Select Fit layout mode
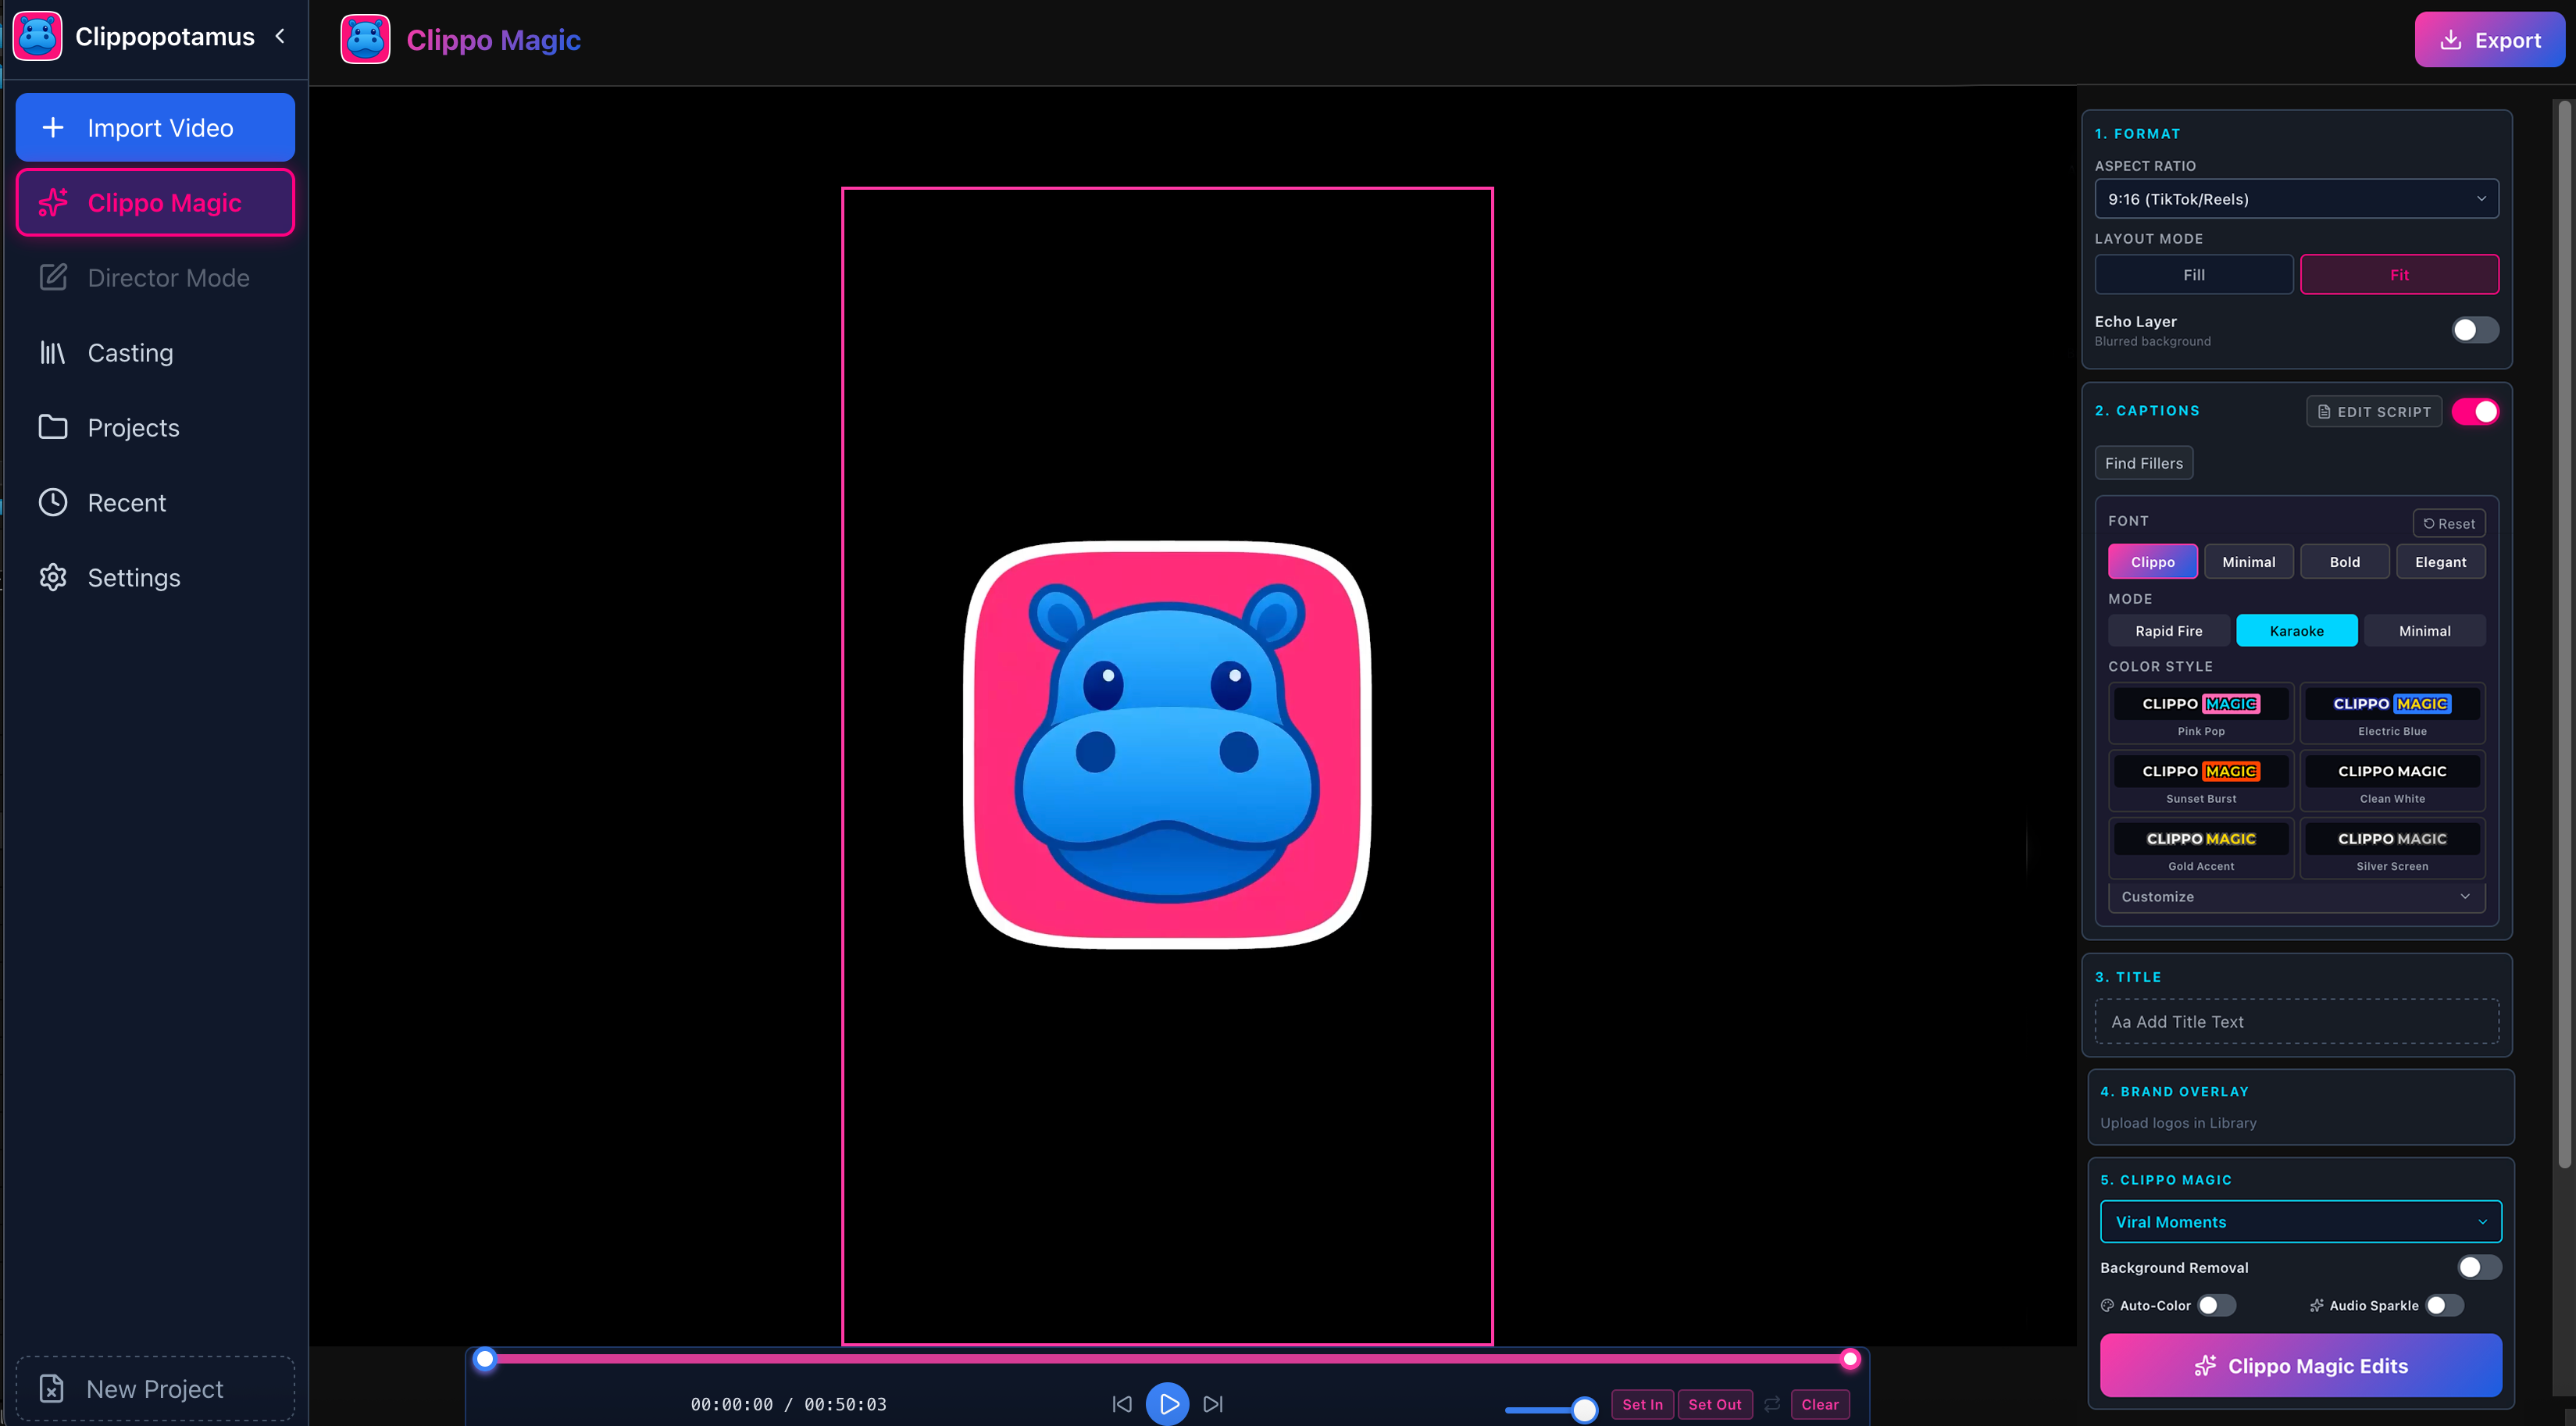 point(2399,274)
